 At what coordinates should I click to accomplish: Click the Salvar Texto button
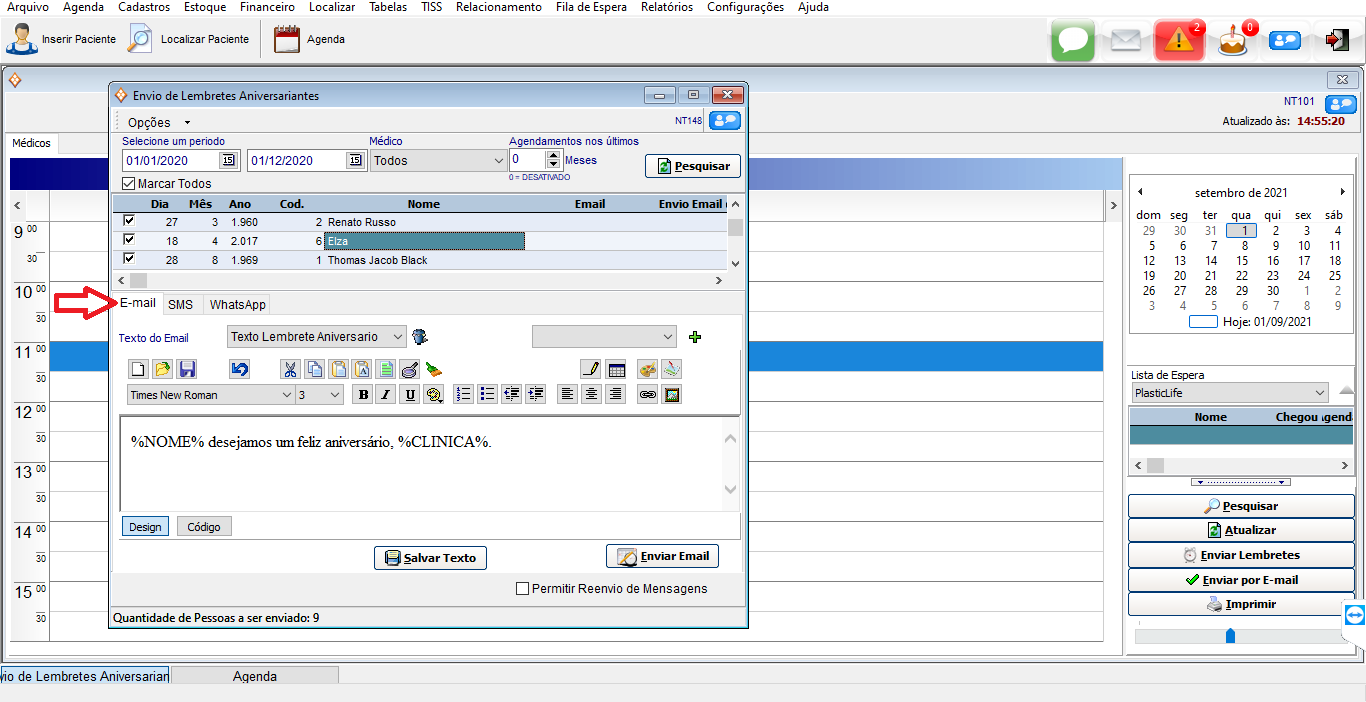point(431,558)
